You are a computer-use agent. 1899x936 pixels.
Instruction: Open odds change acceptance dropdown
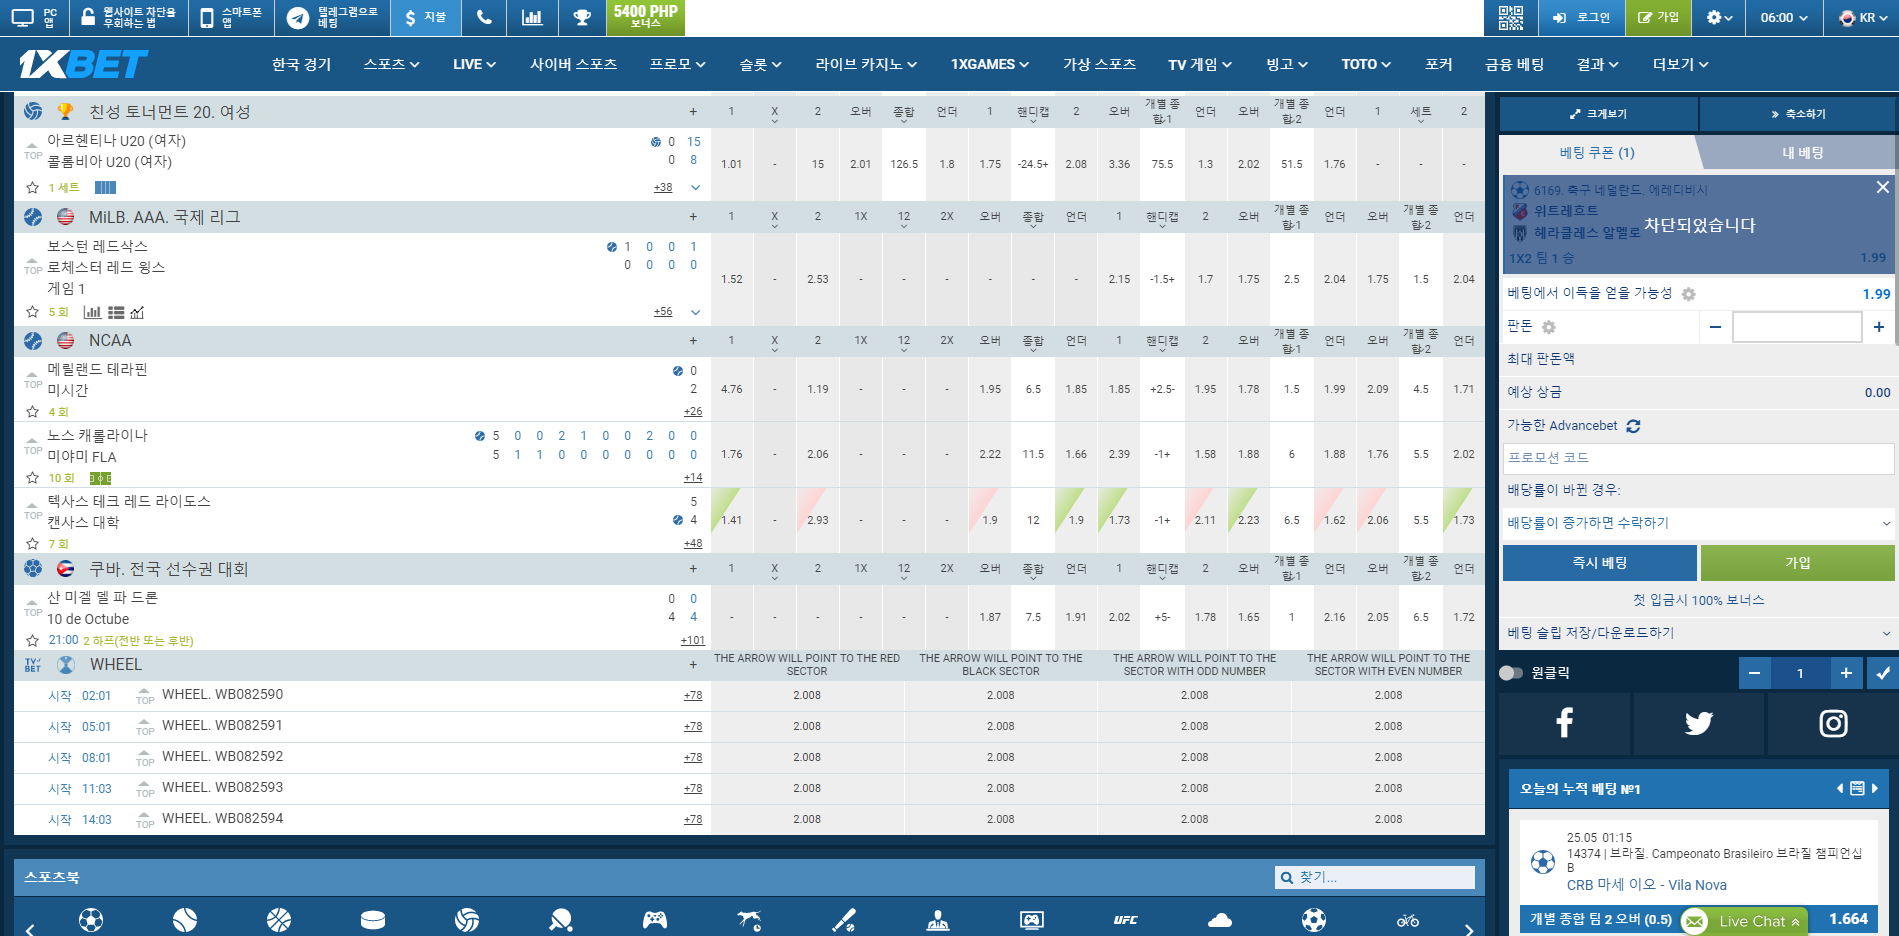pyautogui.click(x=1698, y=523)
